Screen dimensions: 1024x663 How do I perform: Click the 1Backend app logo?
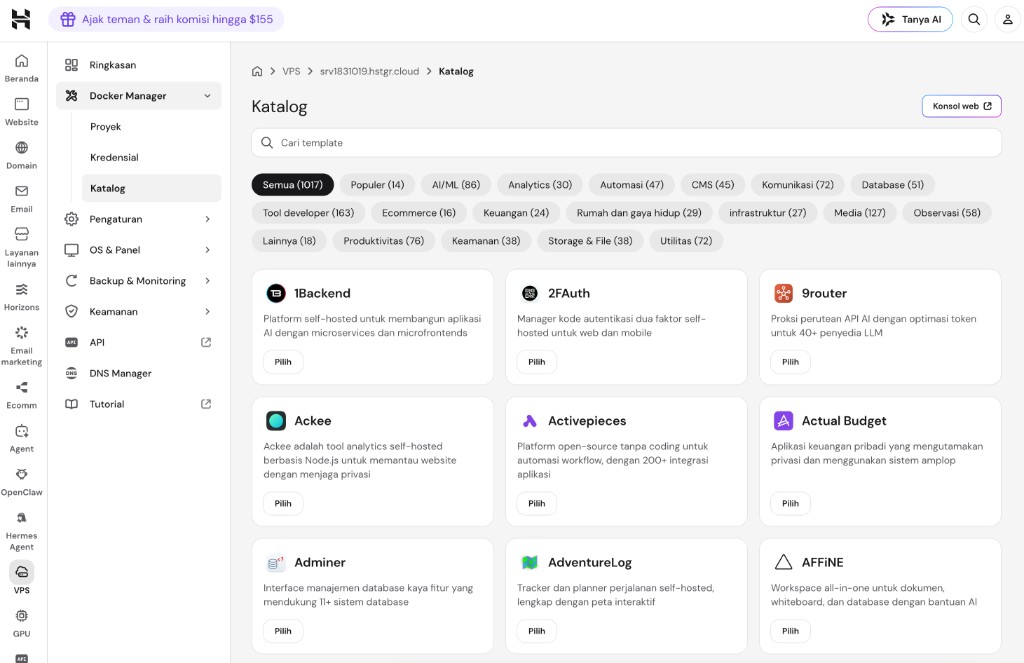[x=276, y=293]
